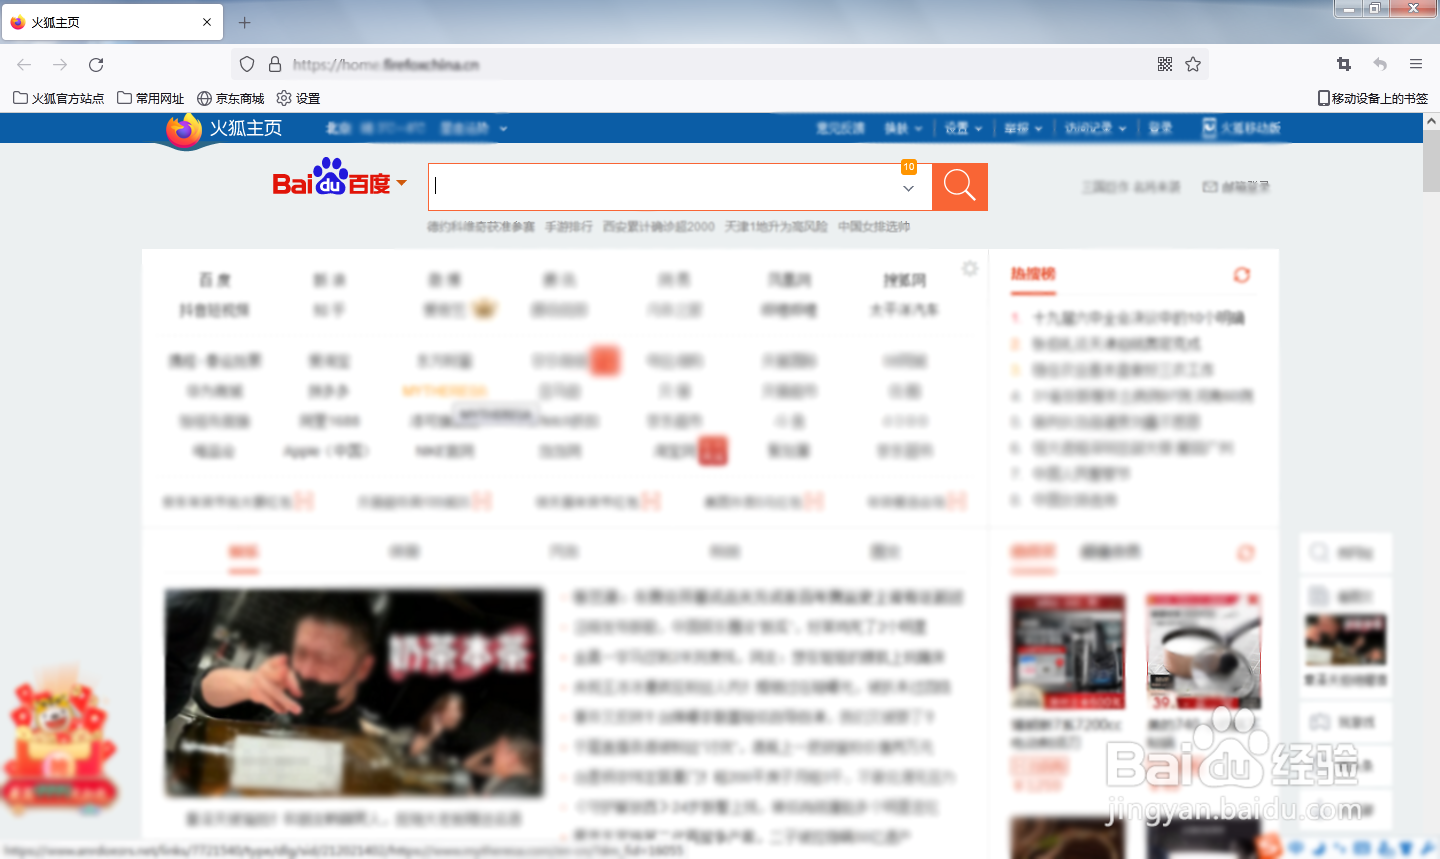Go back using the browser back arrow

pos(24,64)
